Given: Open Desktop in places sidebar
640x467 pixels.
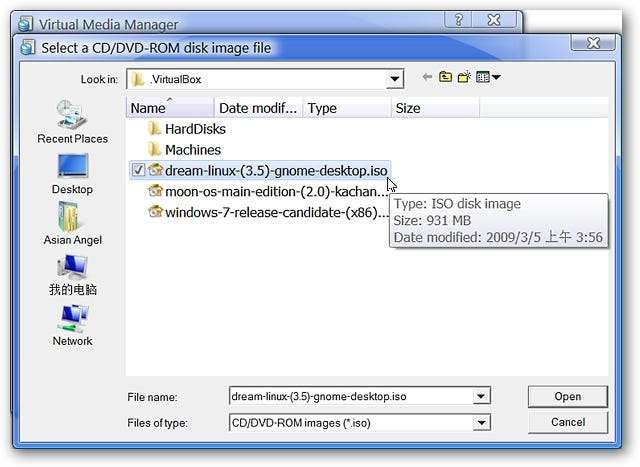Looking at the screenshot, I should [72, 174].
